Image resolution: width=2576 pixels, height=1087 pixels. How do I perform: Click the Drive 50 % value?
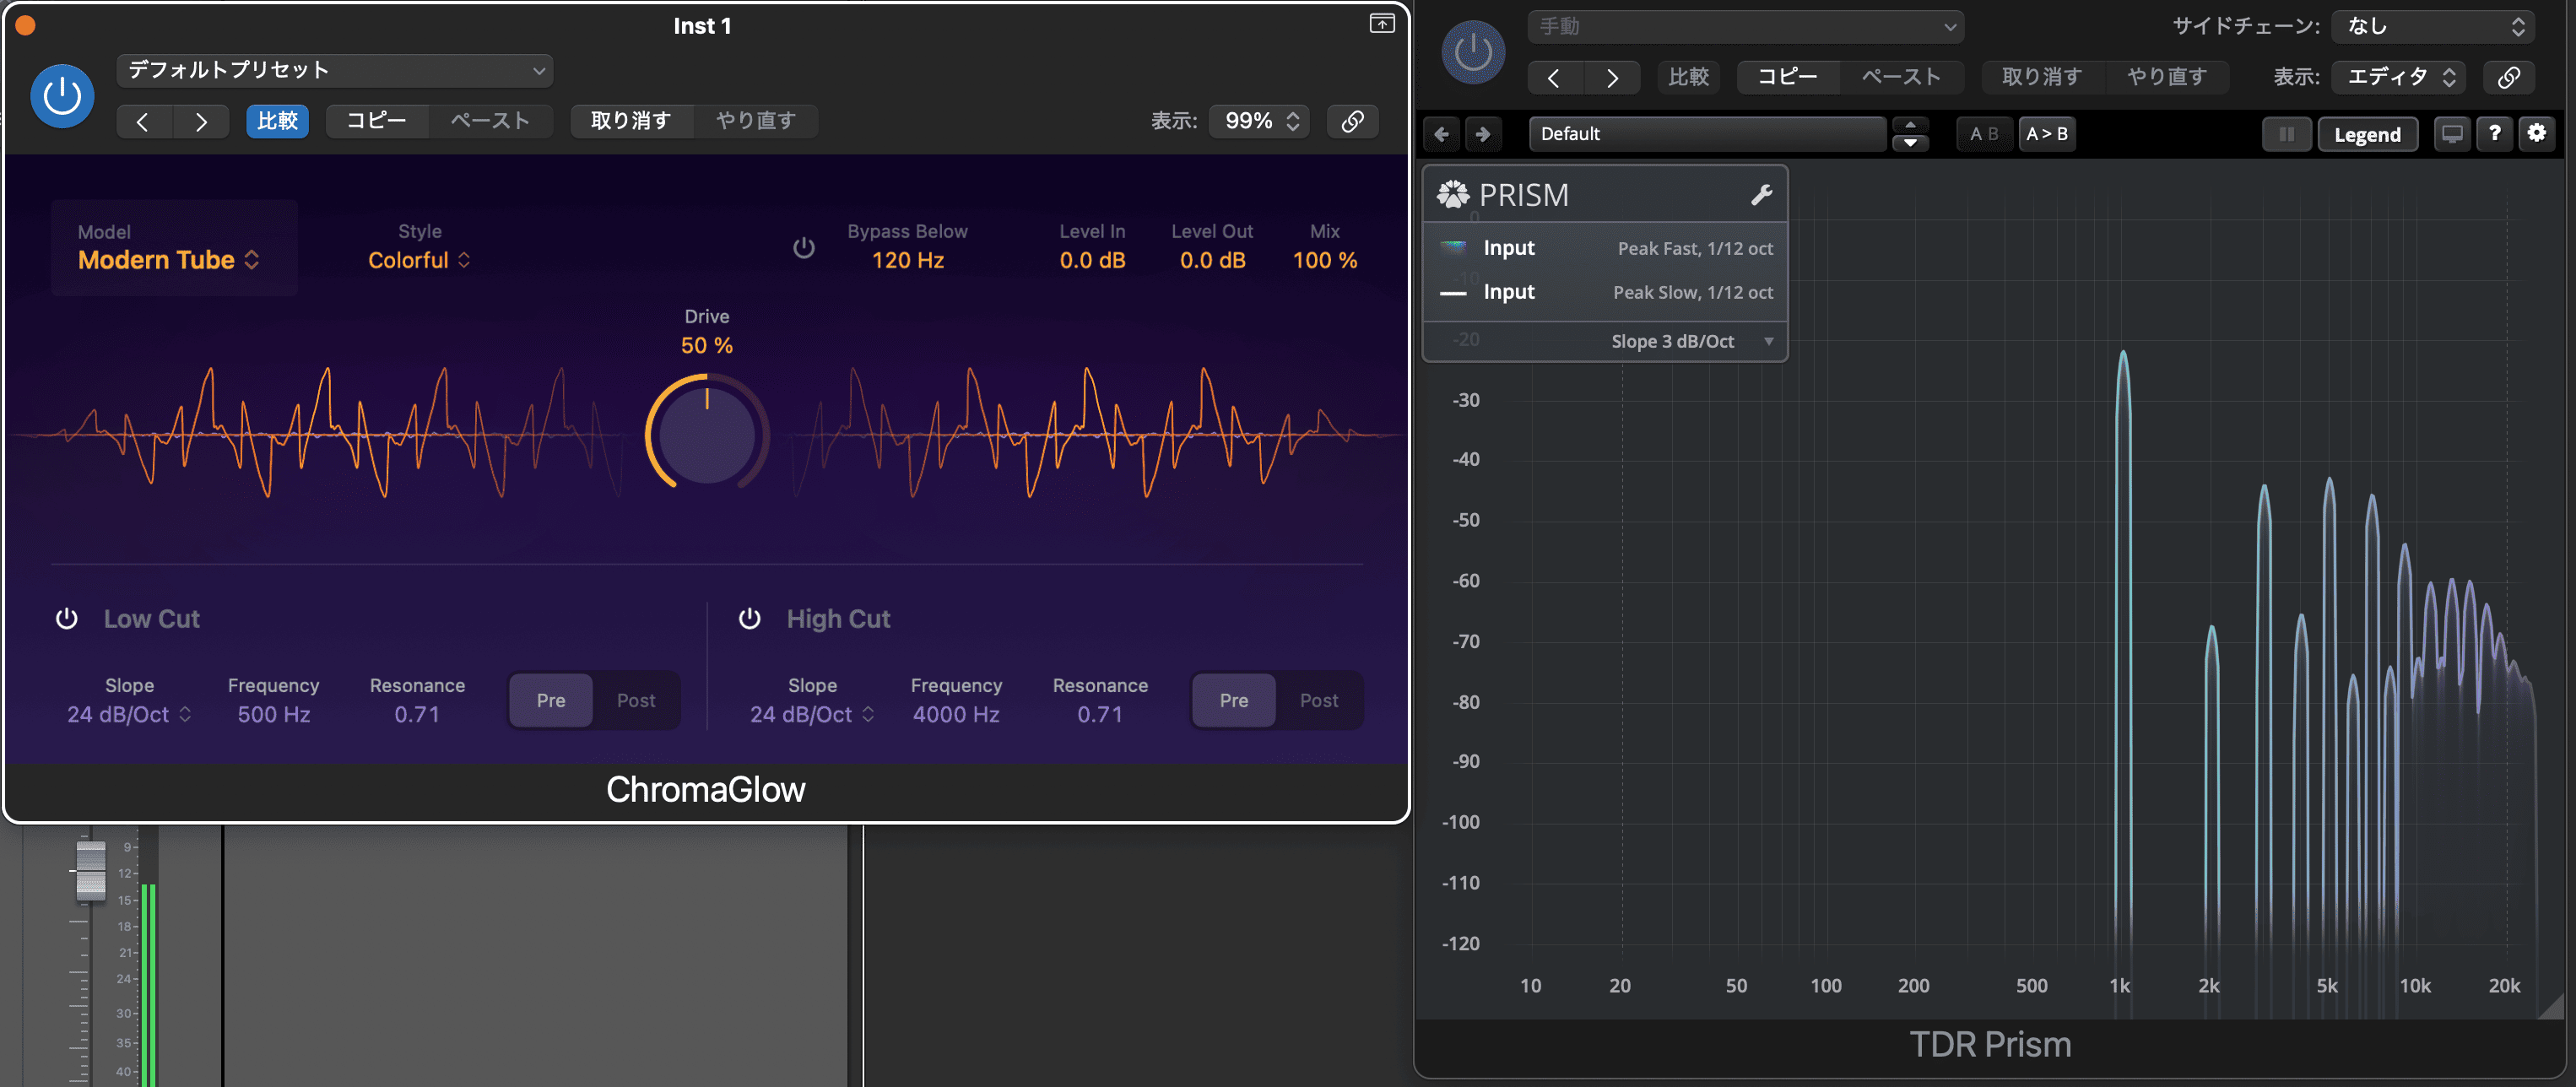[x=707, y=345]
